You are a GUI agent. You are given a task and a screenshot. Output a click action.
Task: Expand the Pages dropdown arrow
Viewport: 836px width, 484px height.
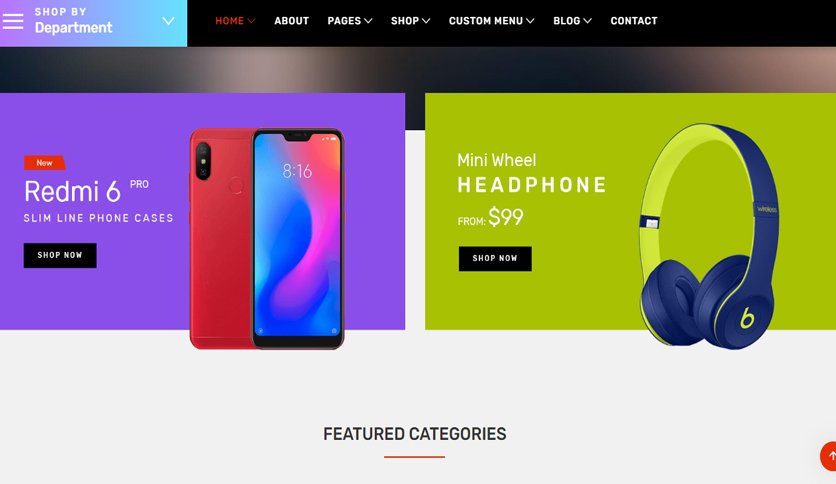(x=368, y=21)
